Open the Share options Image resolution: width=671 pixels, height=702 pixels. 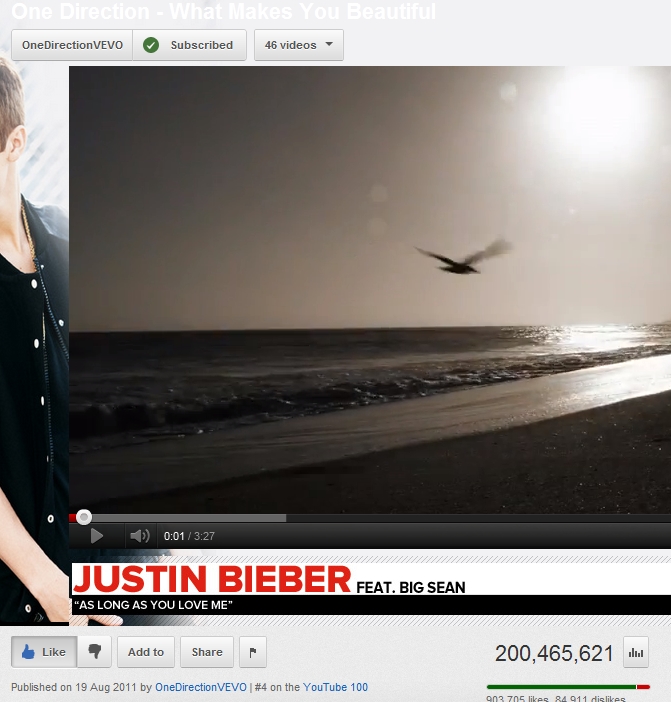click(x=207, y=652)
